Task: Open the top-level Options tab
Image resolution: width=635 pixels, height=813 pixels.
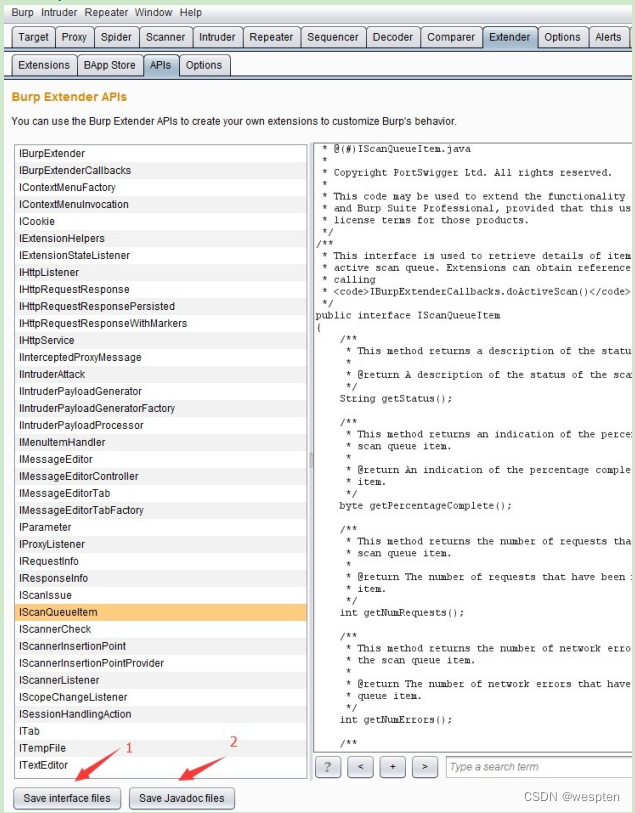Action: point(562,37)
